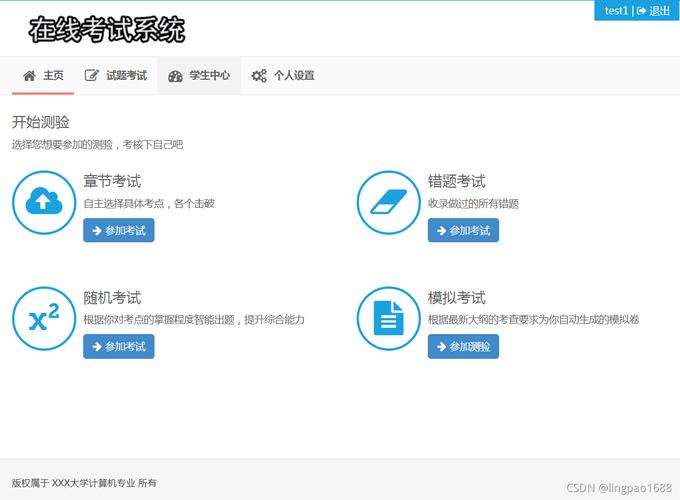Click the 章节考试 heading
Image resolution: width=680 pixels, height=500 pixels.
112,181
